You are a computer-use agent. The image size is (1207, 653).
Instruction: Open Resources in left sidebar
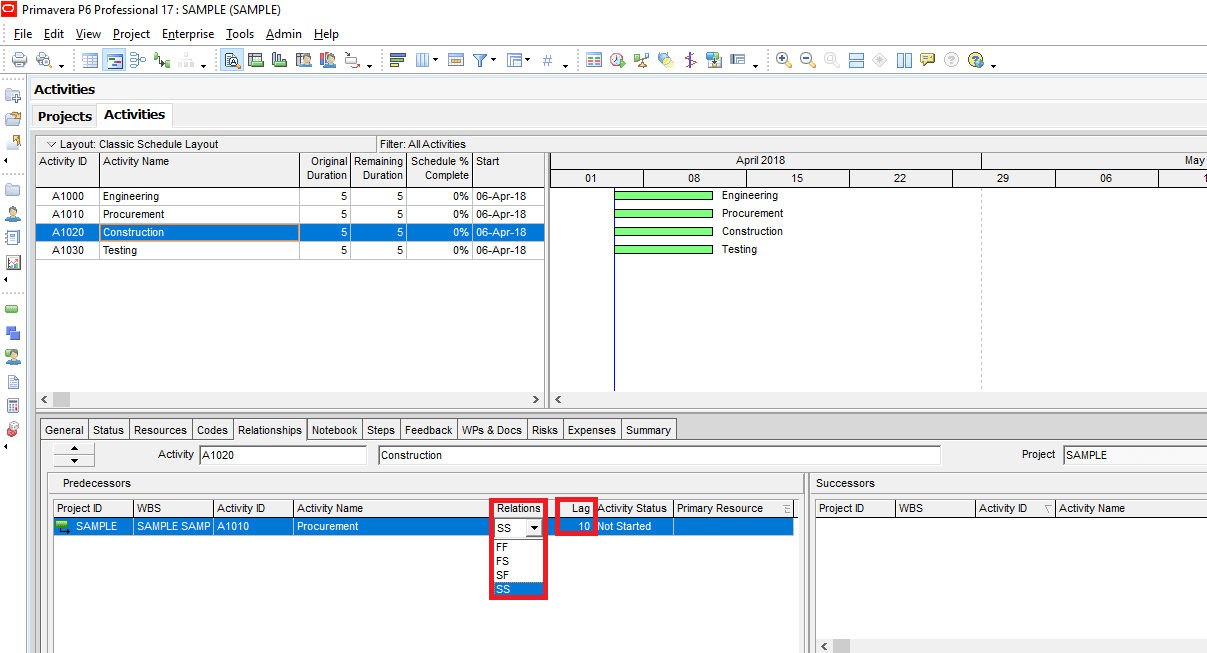(13, 214)
